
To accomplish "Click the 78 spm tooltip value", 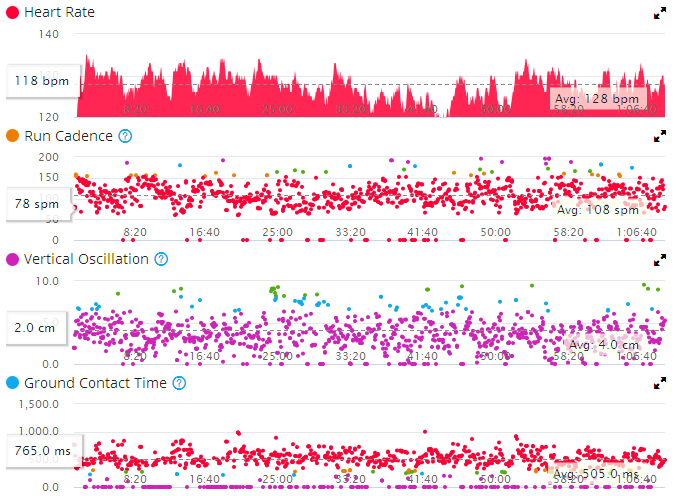I will pos(37,204).
